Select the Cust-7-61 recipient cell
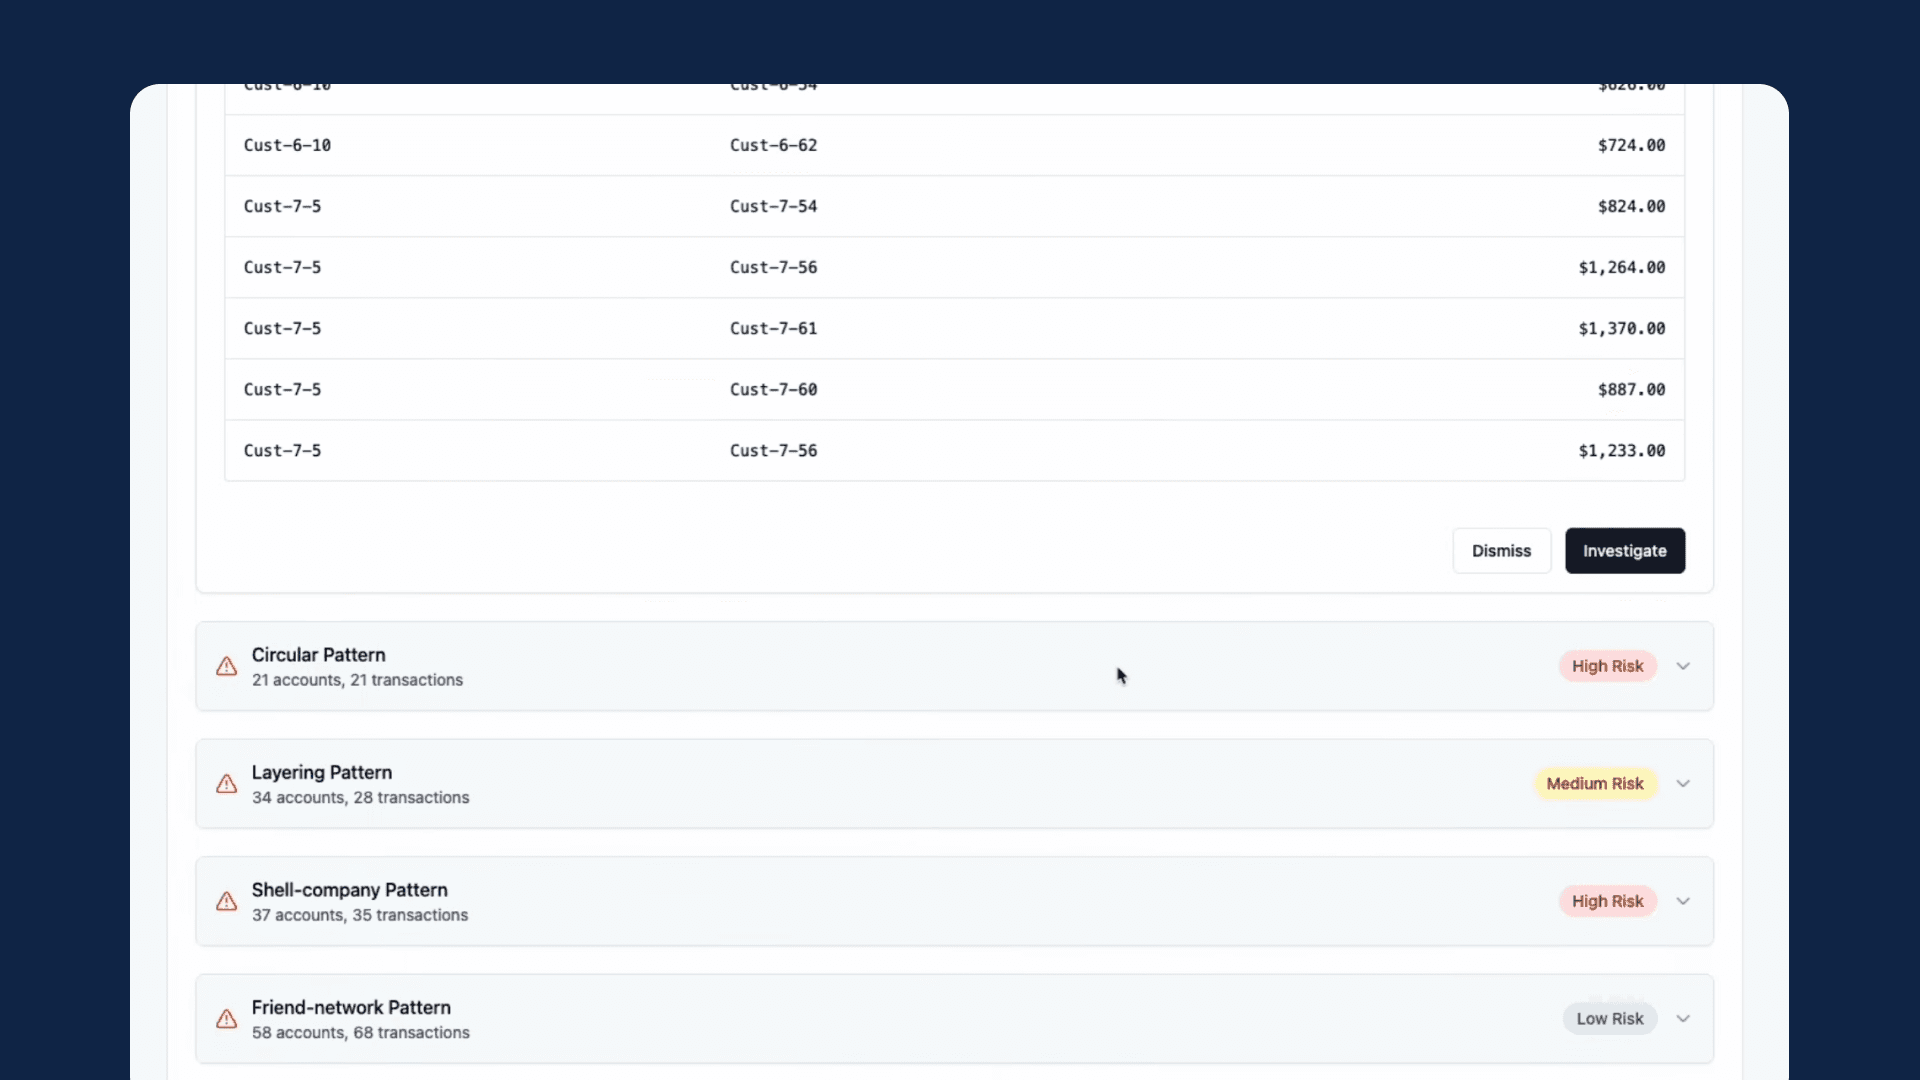The height and width of the screenshot is (1080, 1920). click(773, 329)
